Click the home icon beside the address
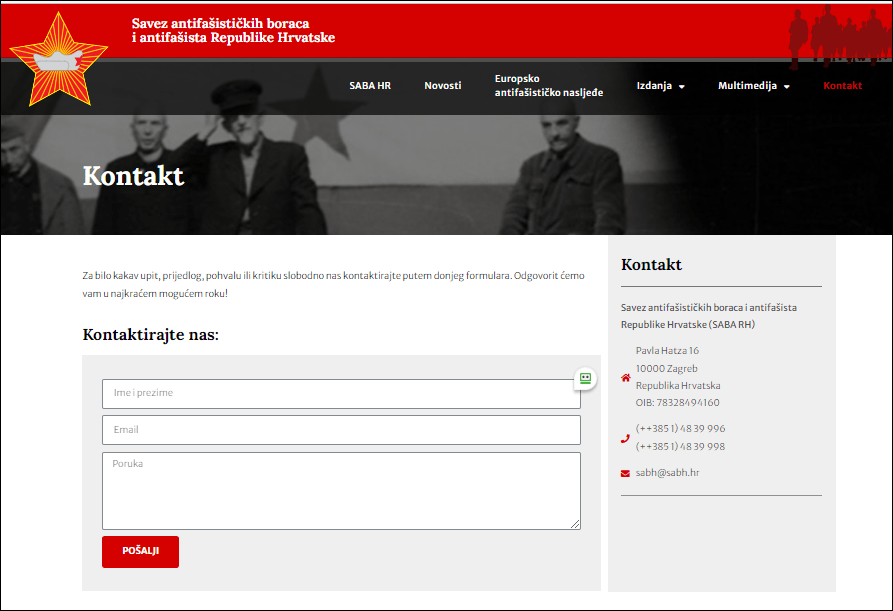Image resolution: width=893 pixels, height=611 pixels. point(626,378)
